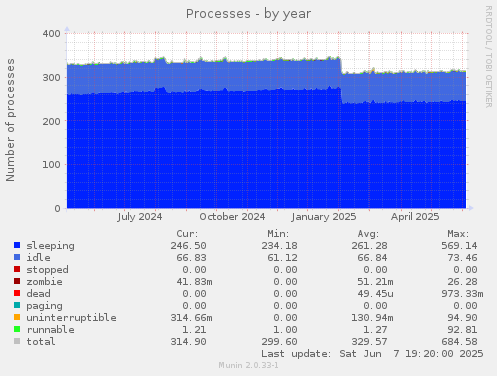Click zombie current value 41.83m
497x376 pixels.
point(194,282)
